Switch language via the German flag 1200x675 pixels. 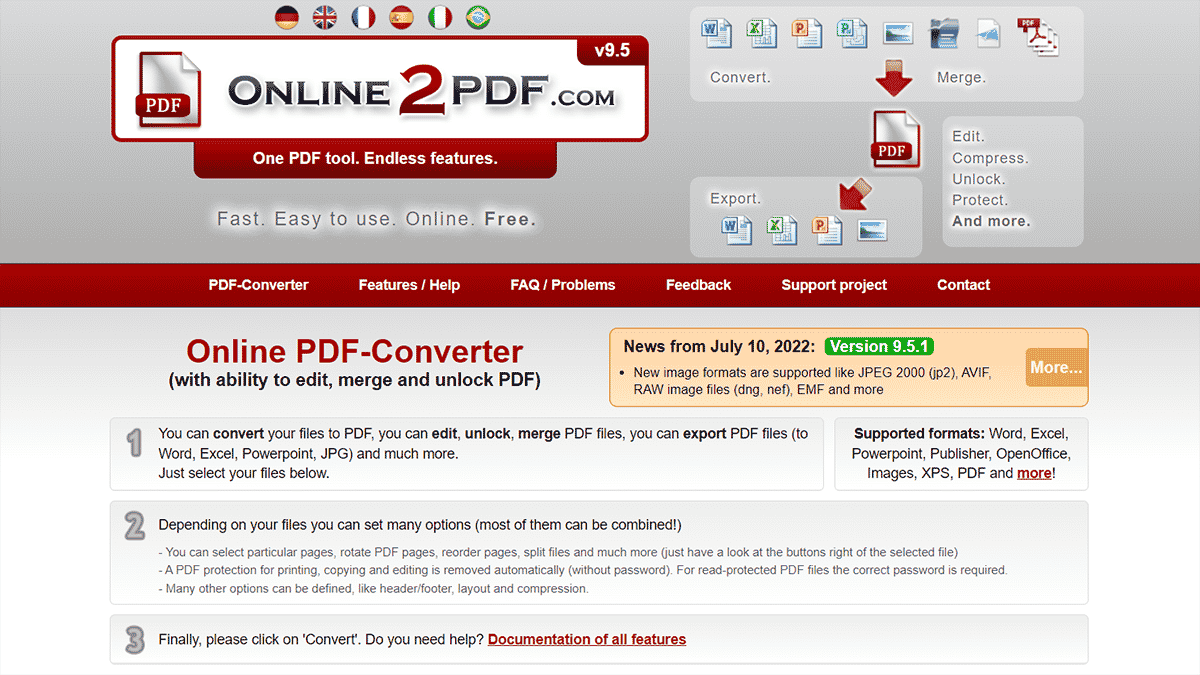[286, 17]
